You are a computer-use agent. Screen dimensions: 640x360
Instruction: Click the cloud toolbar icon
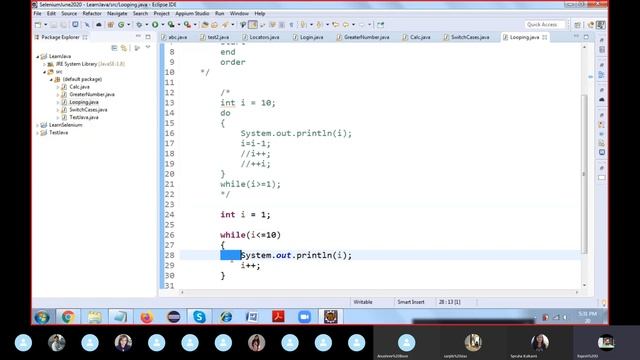(x=99, y=25)
